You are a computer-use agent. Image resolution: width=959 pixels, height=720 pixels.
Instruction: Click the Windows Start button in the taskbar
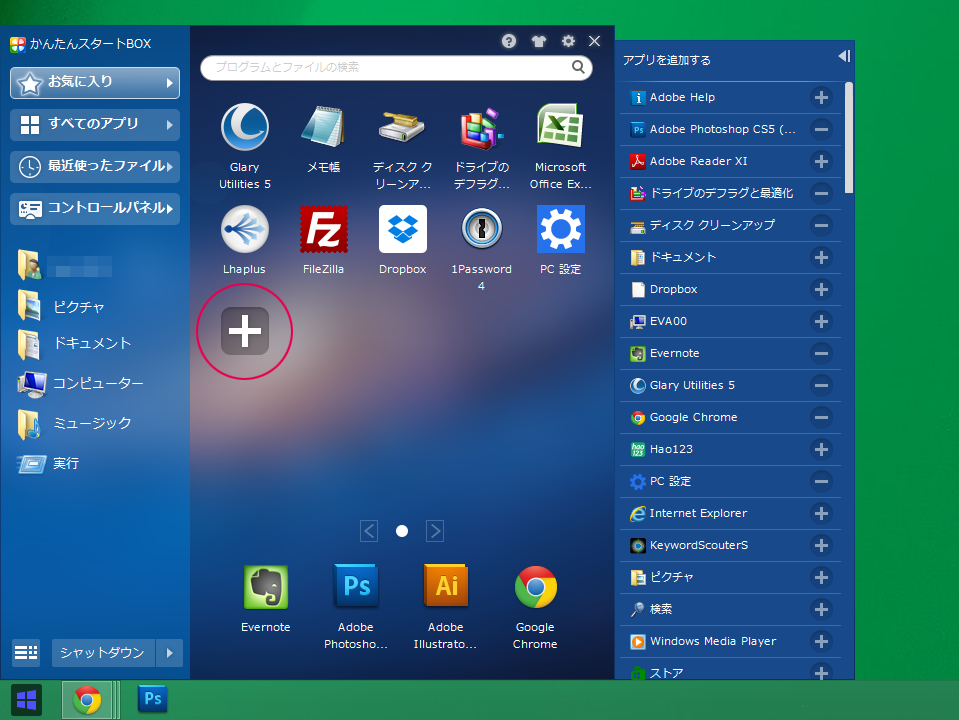[26, 700]
